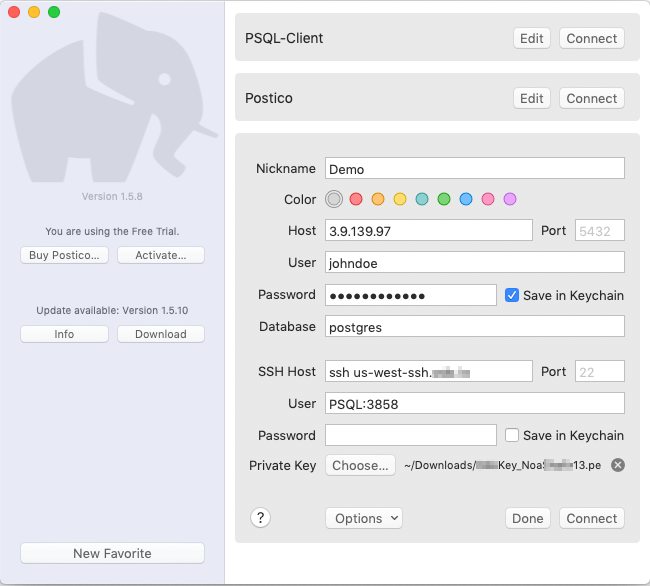This screenshot has height=586, width=650.
Task: Open the Options dropdown menu
Action: [x=364, y=518]
